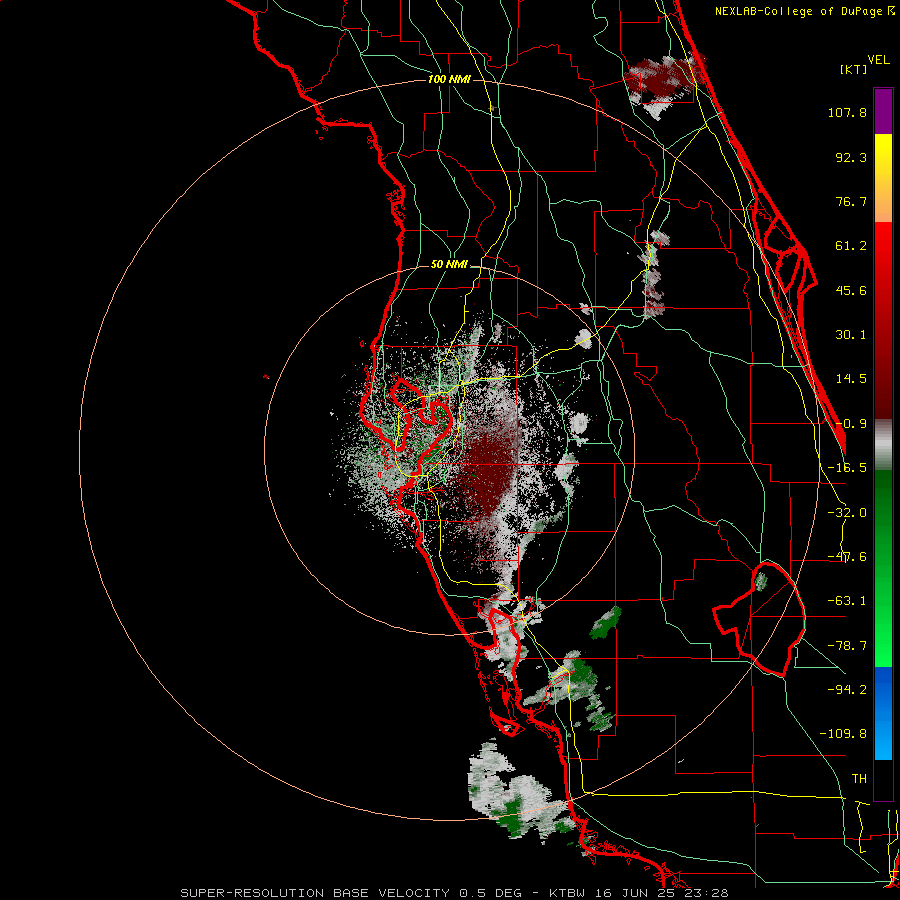
Task: Select the -94.2 legend value
Action: pyautogui.click(x=847, y=690)
